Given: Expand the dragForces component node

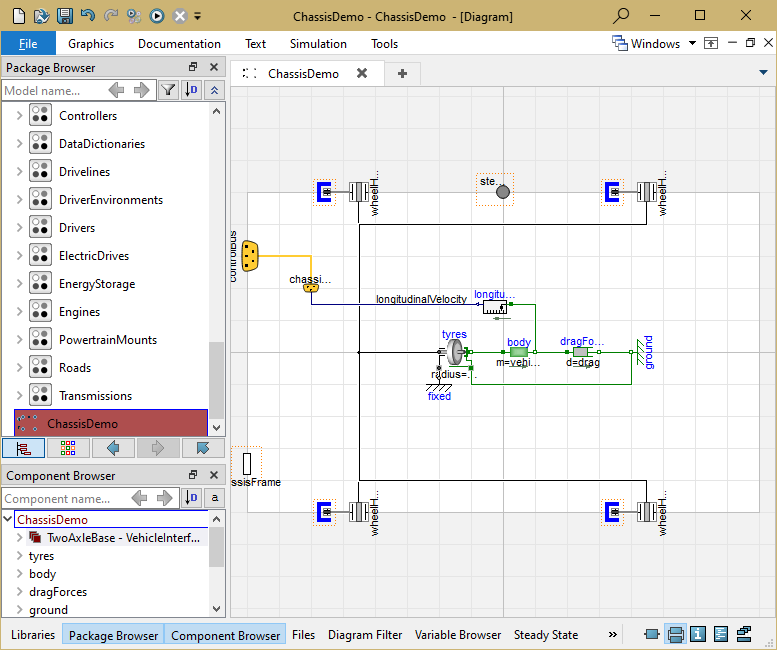Looking at the screenshot, I should [x=19, y=592].
